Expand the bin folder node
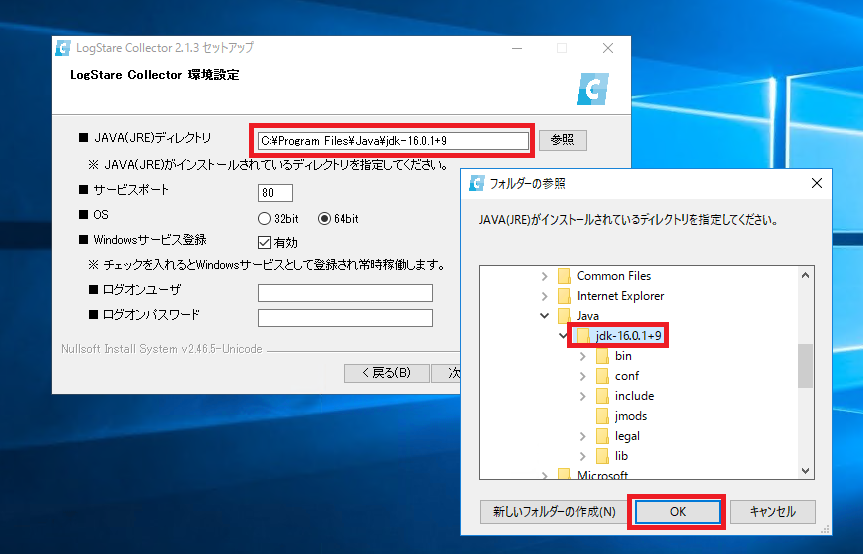 pyautogui.click(x=583, y=356)
